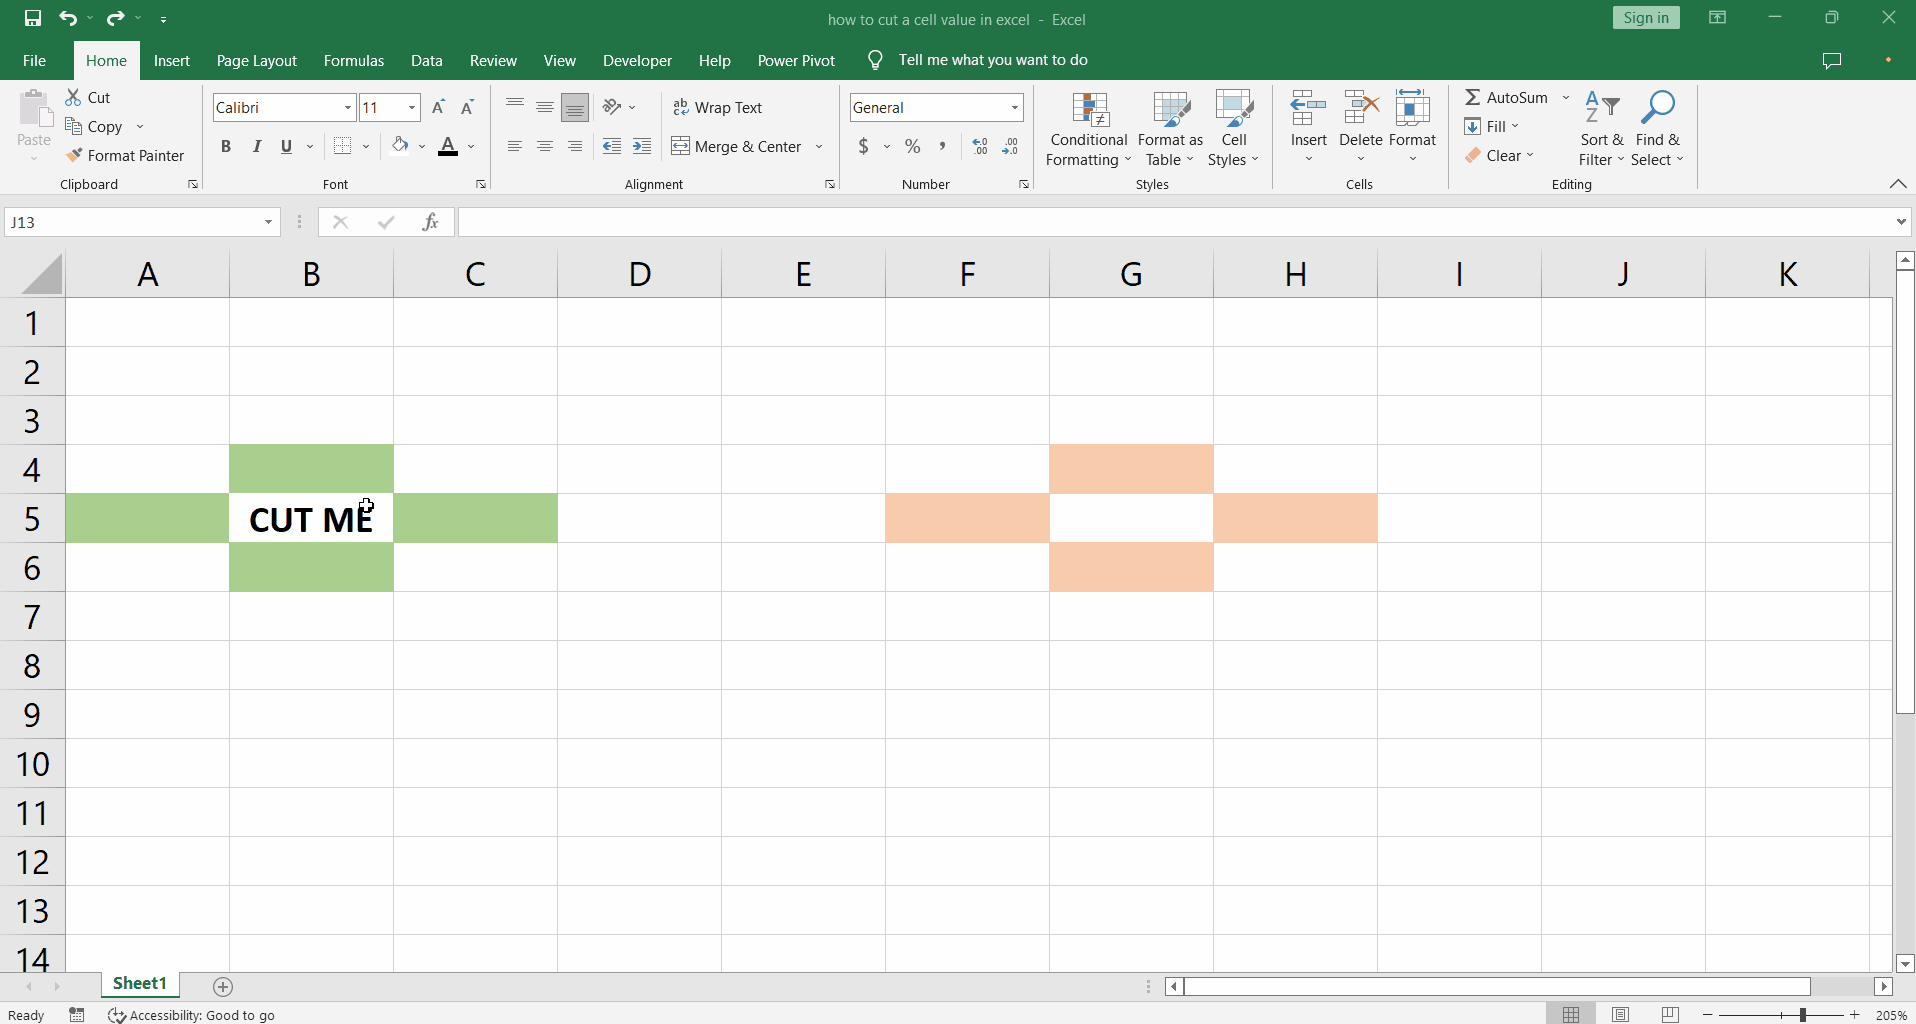Screen dimensions: 1916x1024
Task: Click the zoom slider handle
Action: pos(1802,1014)
